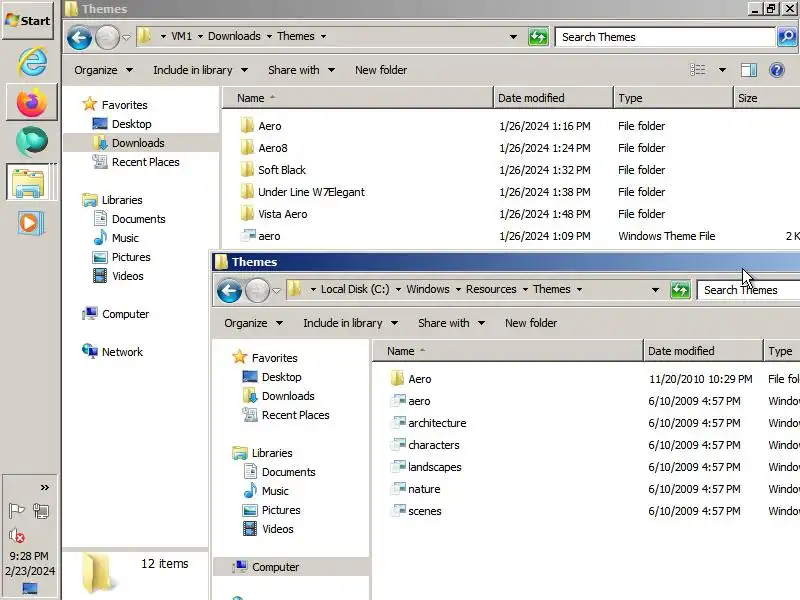The height and width of the screenshot is (600, 800).
Task: Open Recent Places in back window sidebar
Action: click(x=145, y=162)
